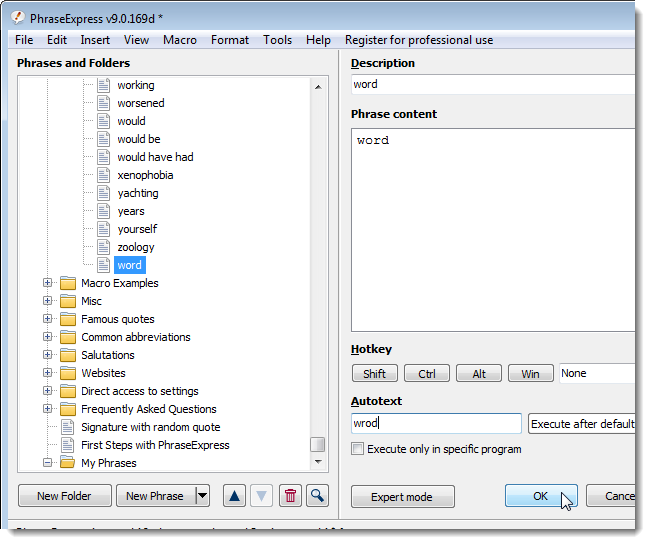
Task: Select the document icon beside zoology
Action: (x=103, y=247)
